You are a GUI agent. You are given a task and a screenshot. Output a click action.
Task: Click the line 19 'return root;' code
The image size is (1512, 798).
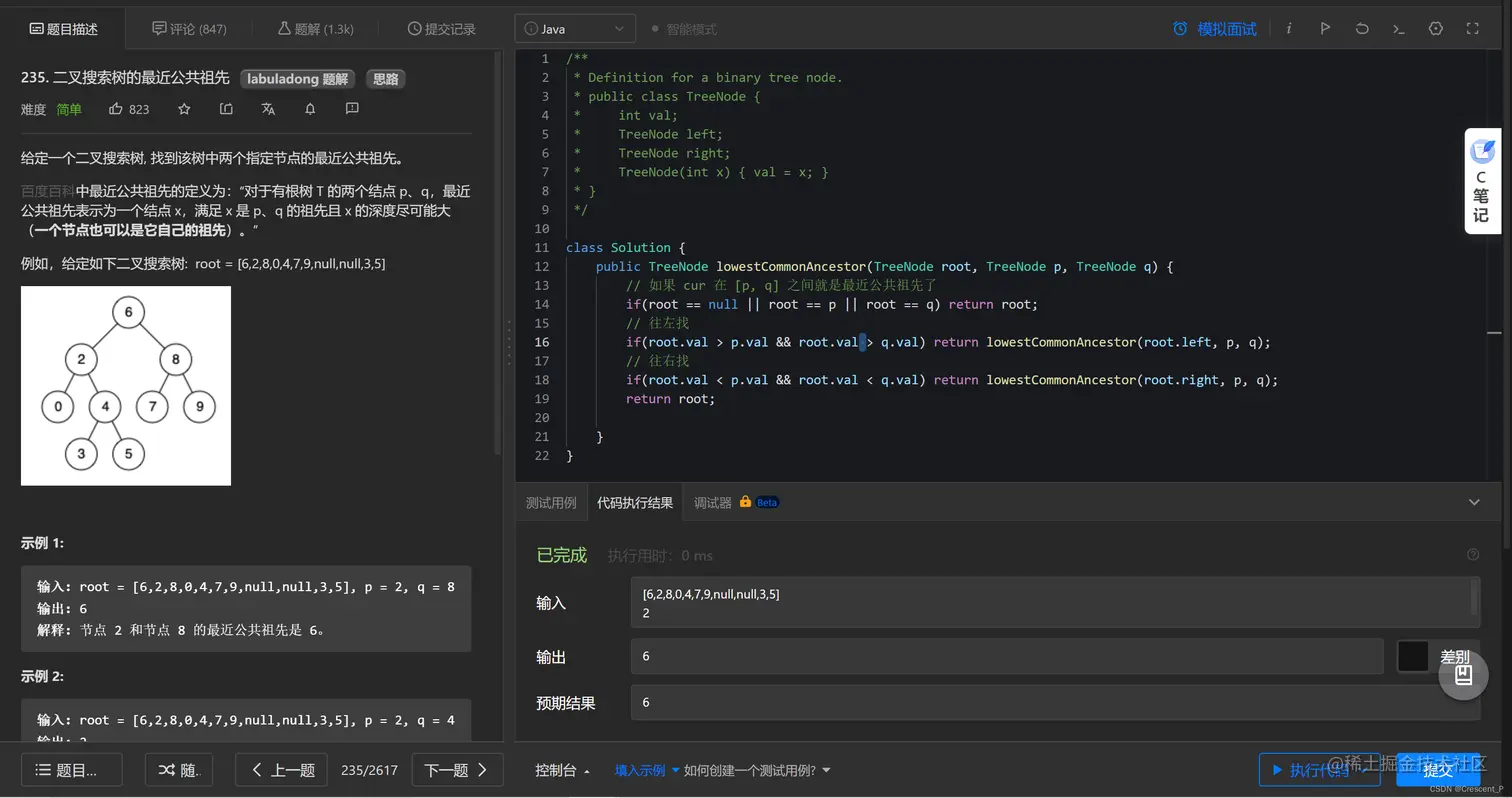tap(671, 399)
